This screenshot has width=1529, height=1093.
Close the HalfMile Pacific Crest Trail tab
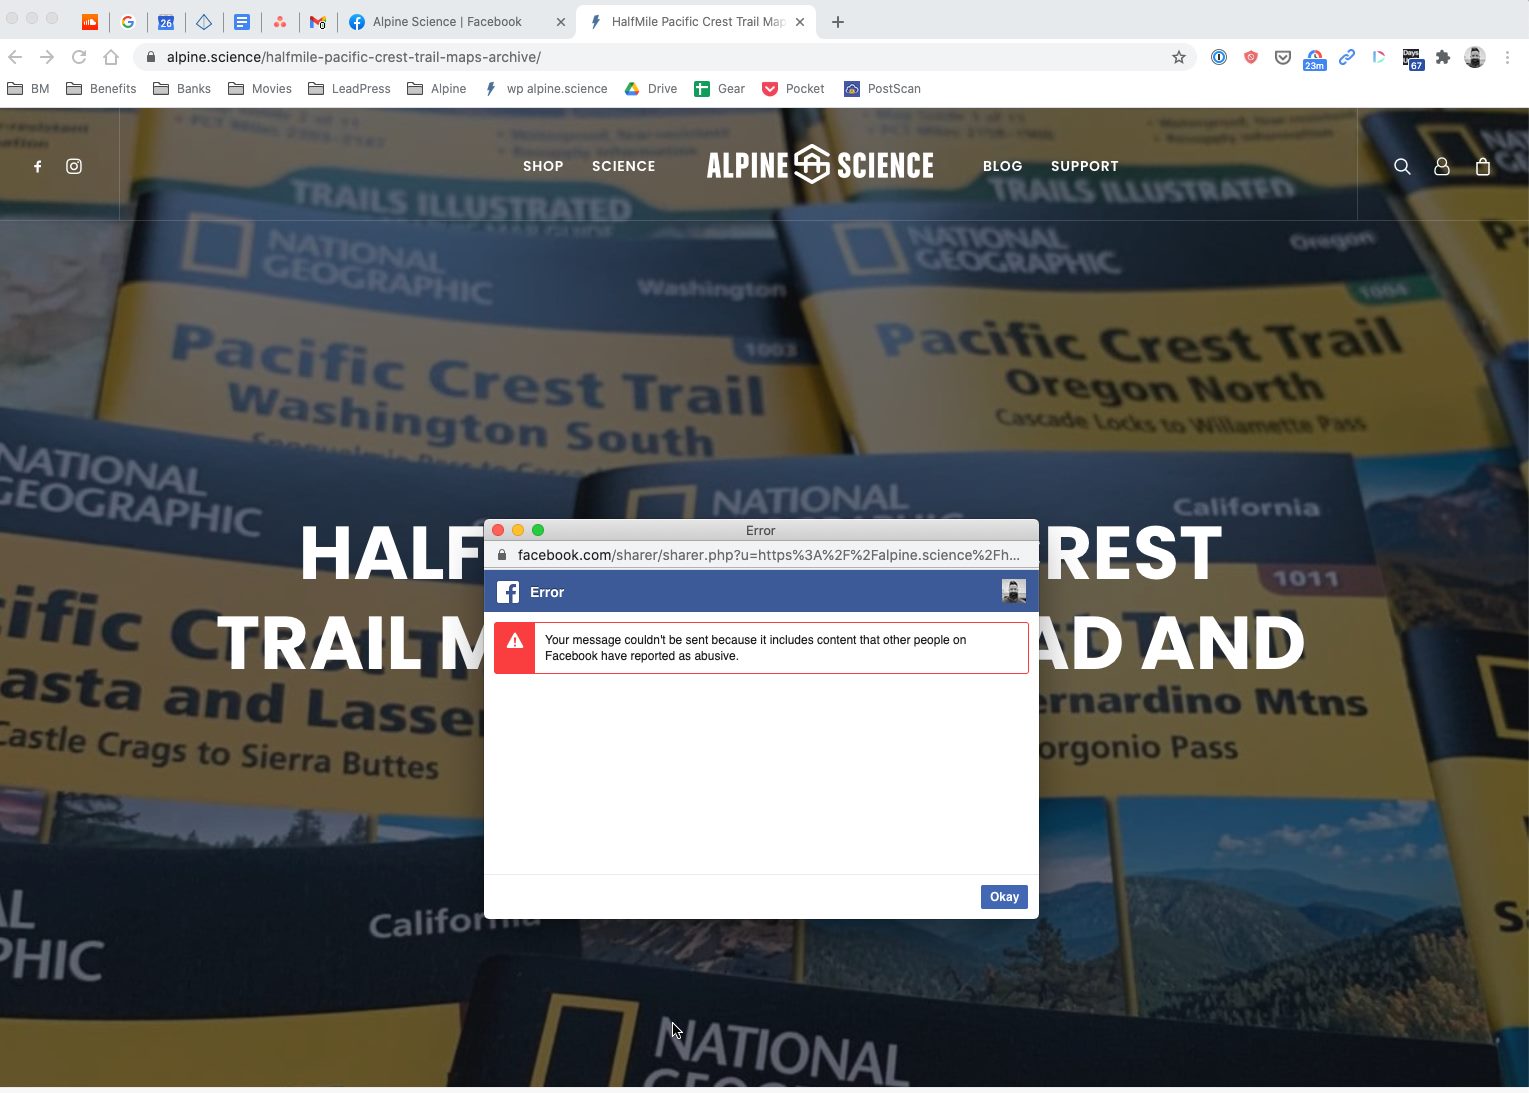tap(800, 22)
